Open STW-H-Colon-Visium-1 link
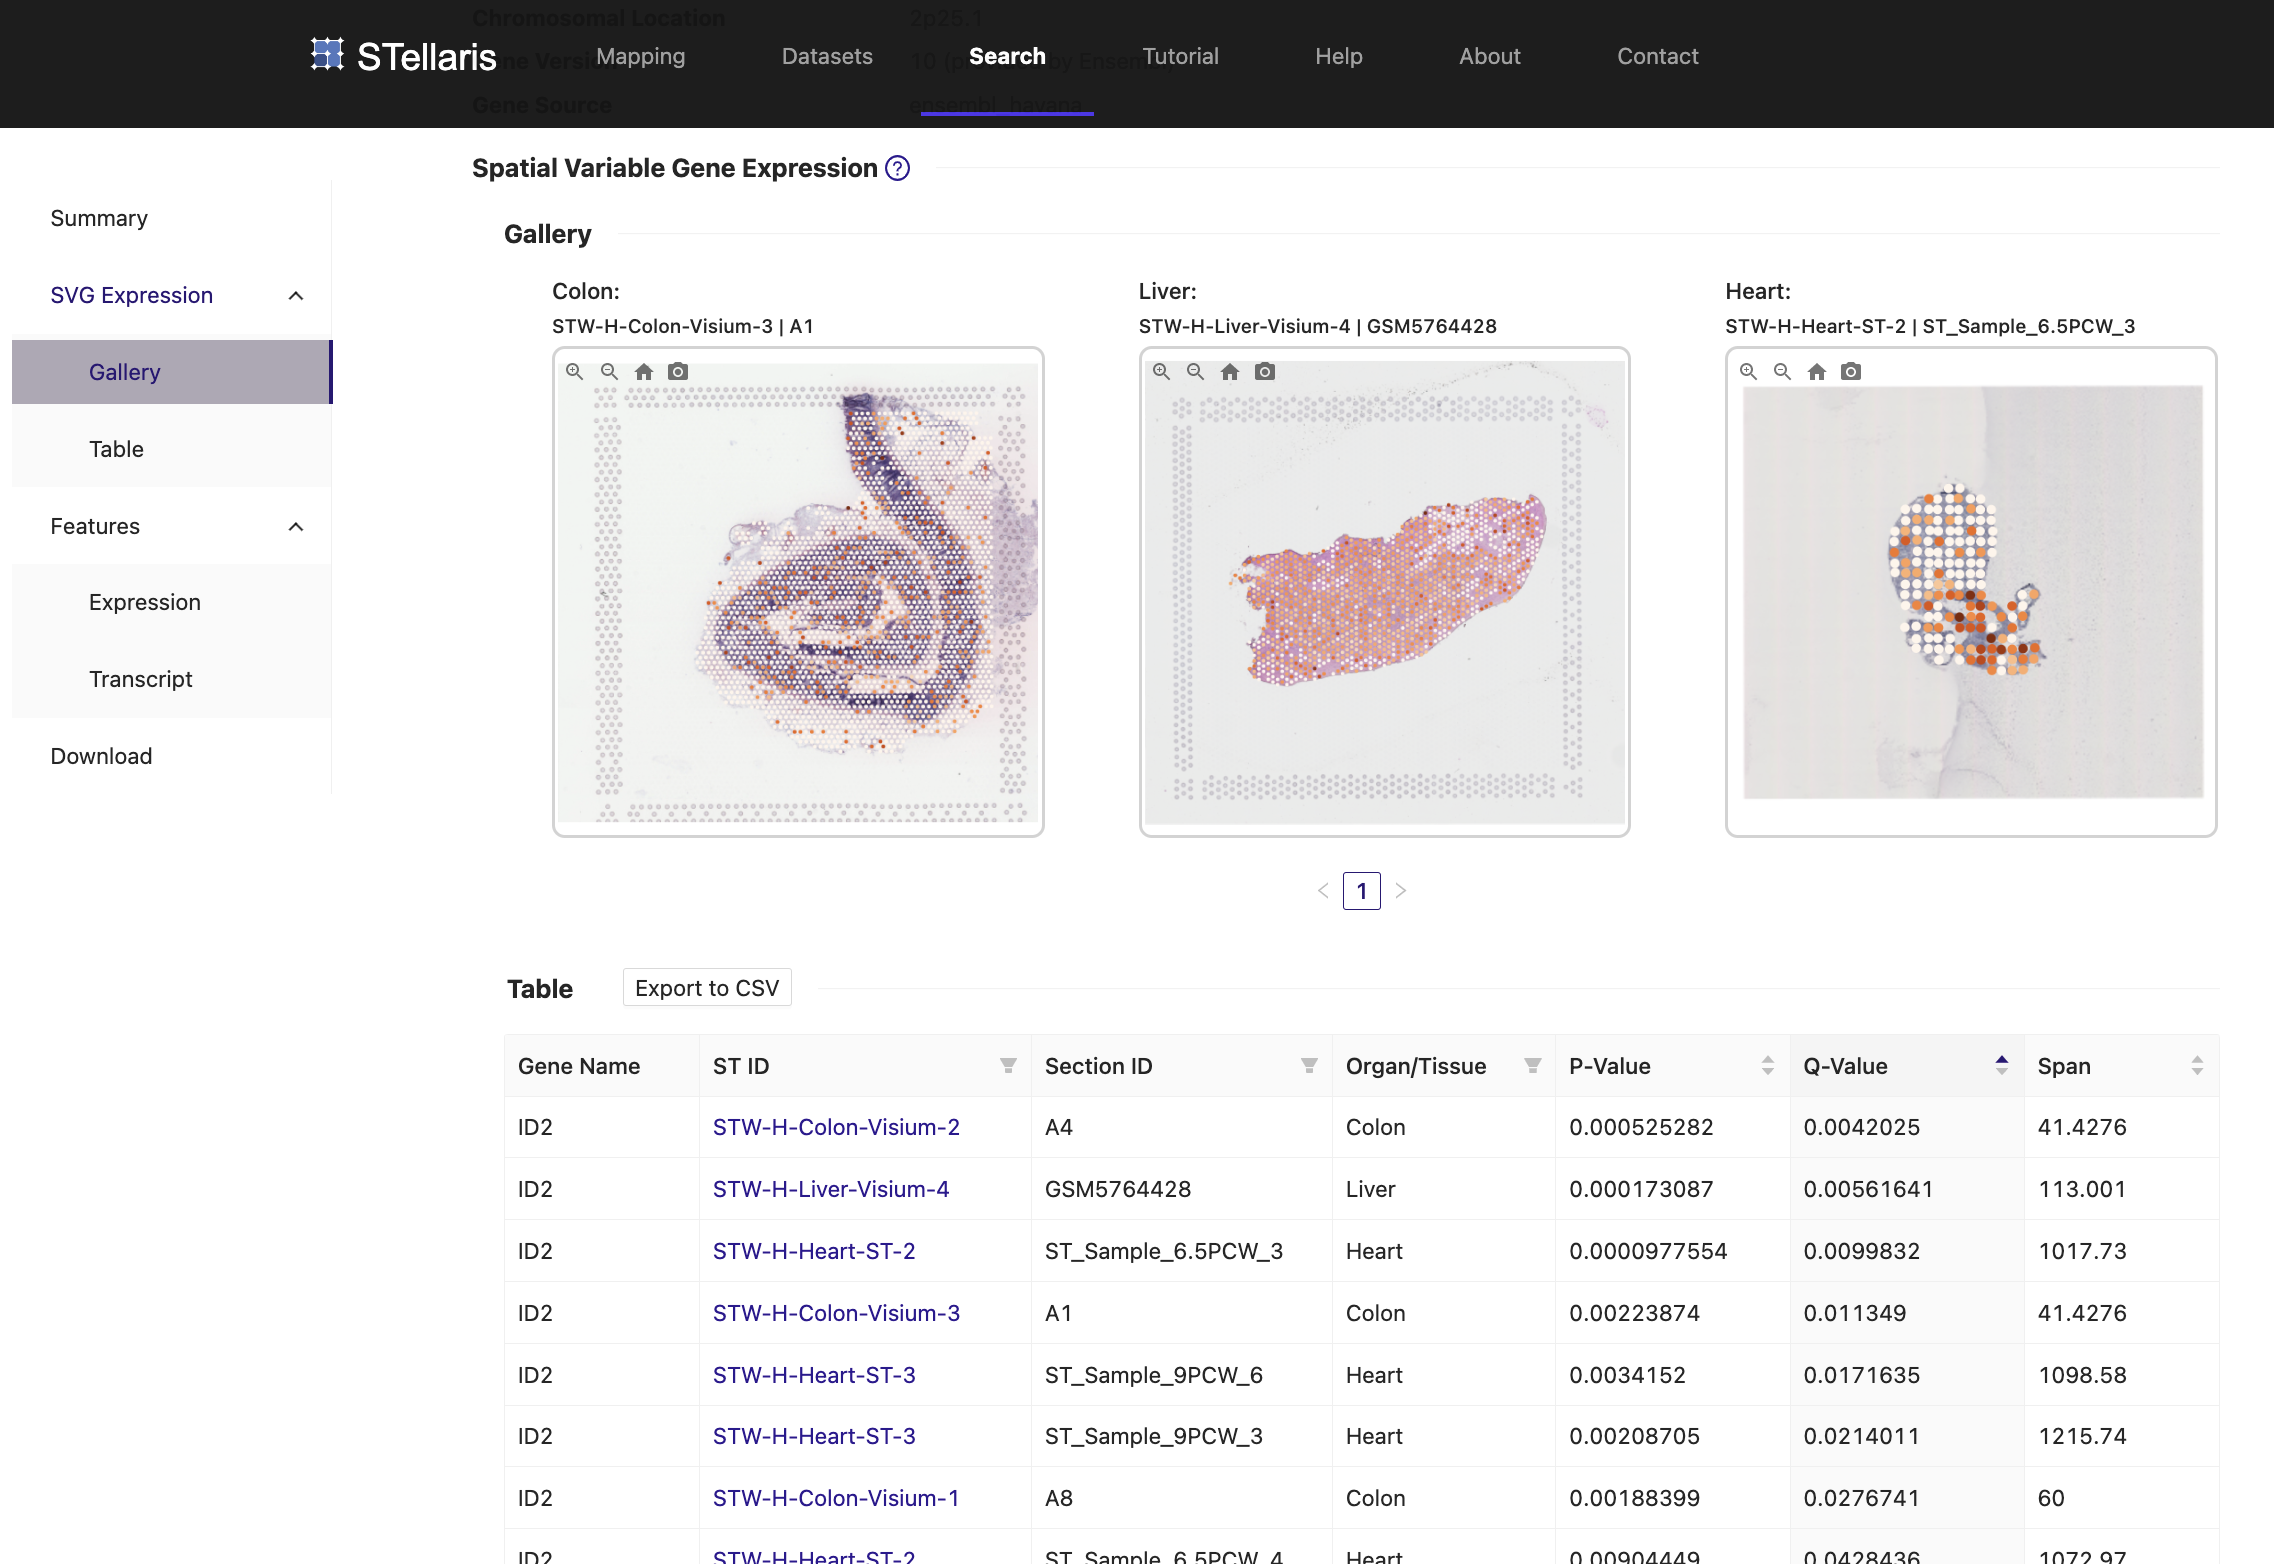 836,1498
